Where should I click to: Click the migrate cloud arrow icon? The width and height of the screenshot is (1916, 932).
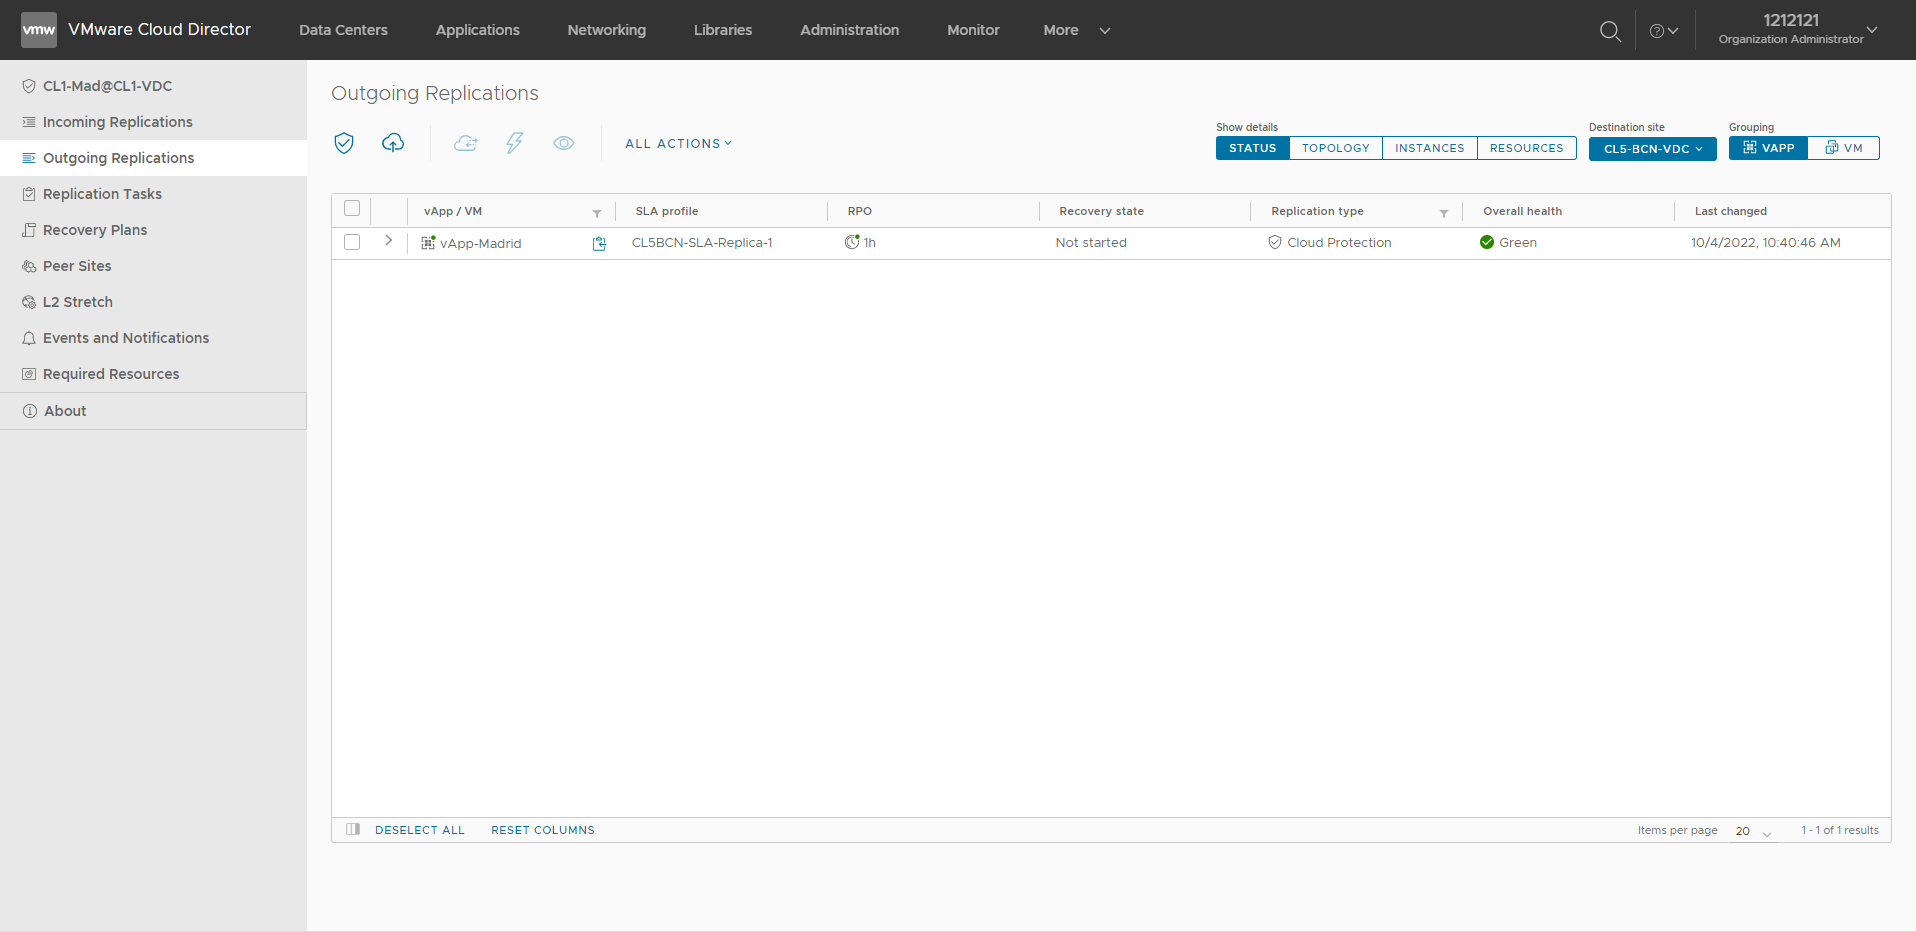[465, 143]
